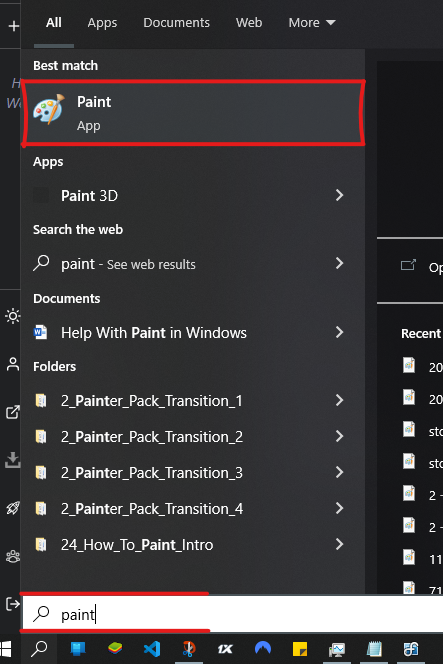Expand chevron for 2_Painter_Pack_Transition_3
The width and height of the screenshot is (443, 664).
339,472
